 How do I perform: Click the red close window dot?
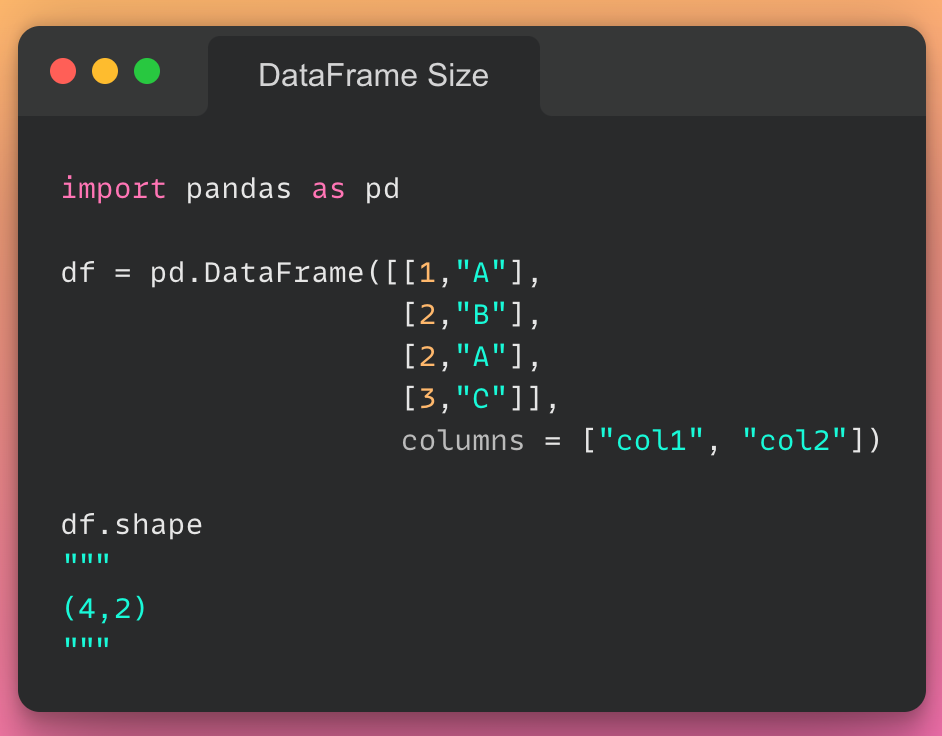click(x=63, y=71)
